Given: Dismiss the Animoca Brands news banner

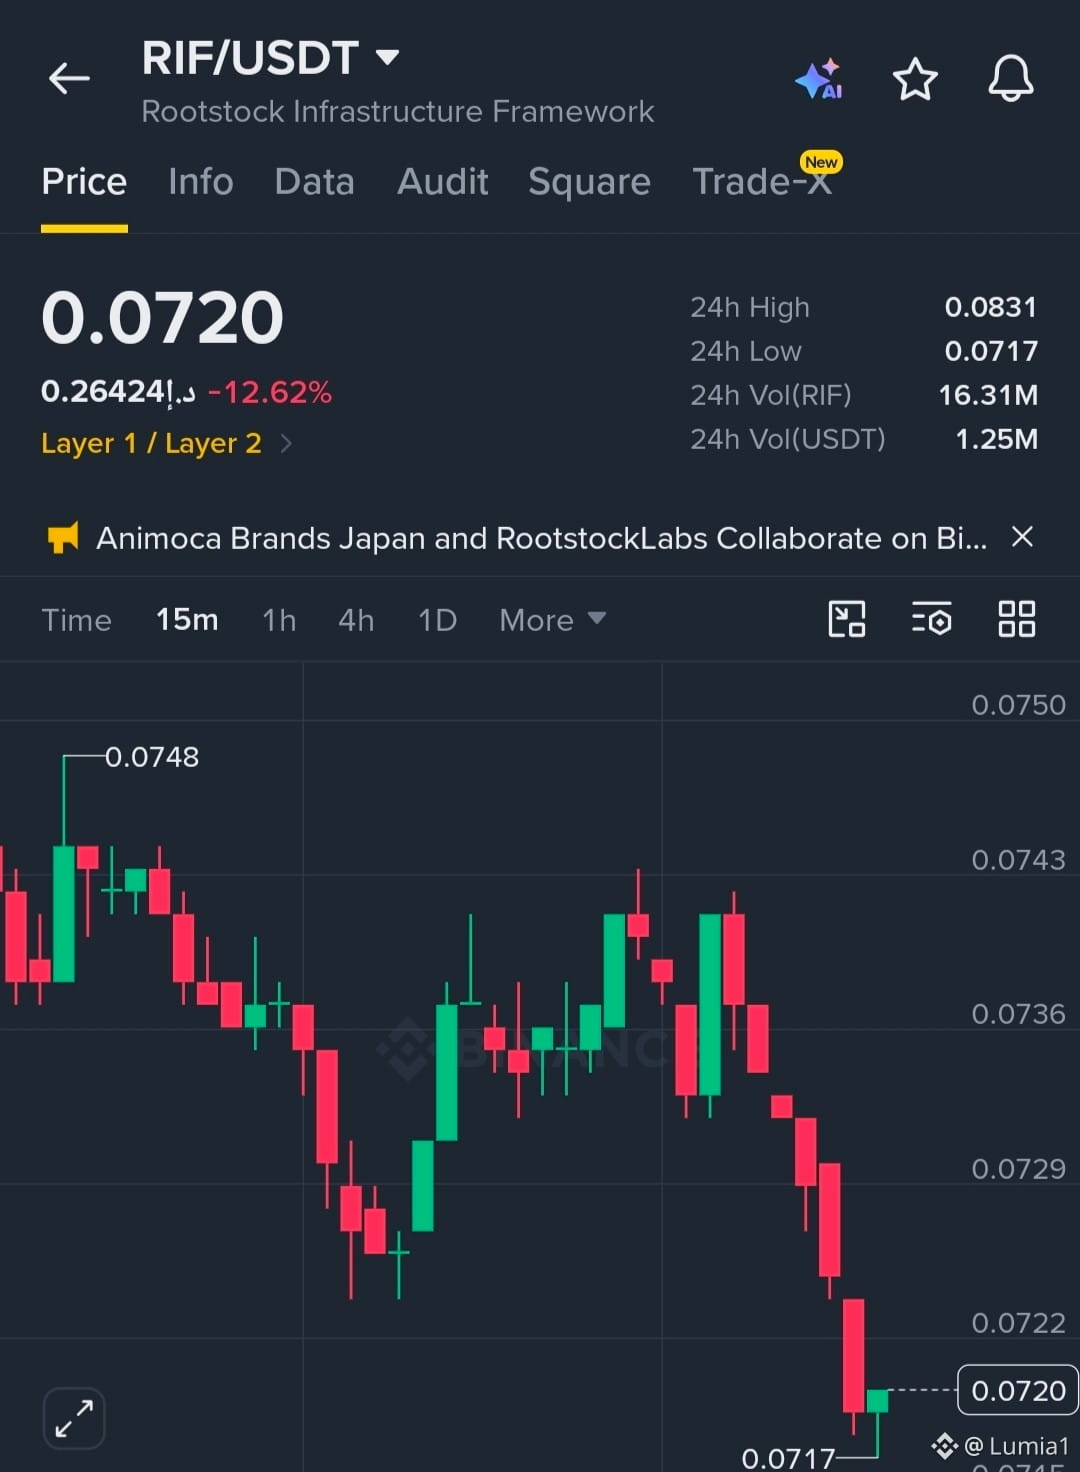Looking at the screenshot, I should pos(1022,537).
